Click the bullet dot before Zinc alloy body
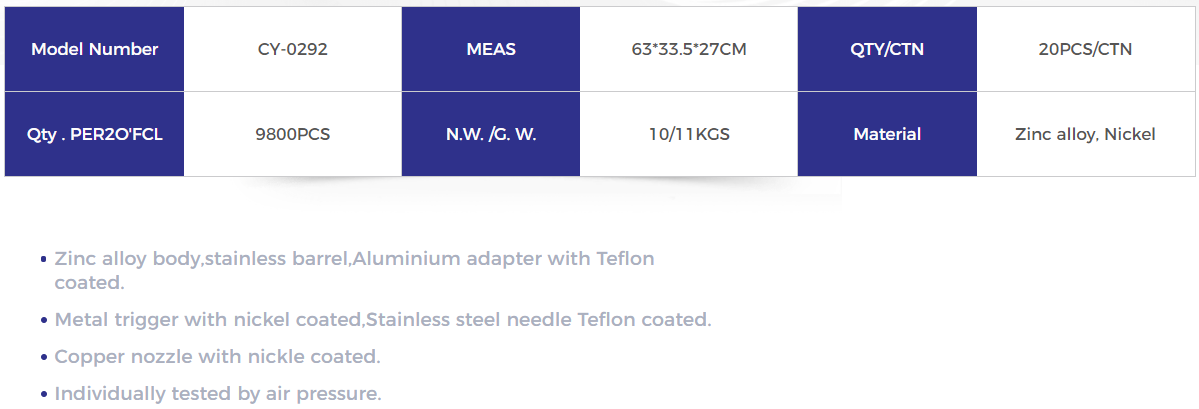The image size is (1199, 409). coord(44,259)
